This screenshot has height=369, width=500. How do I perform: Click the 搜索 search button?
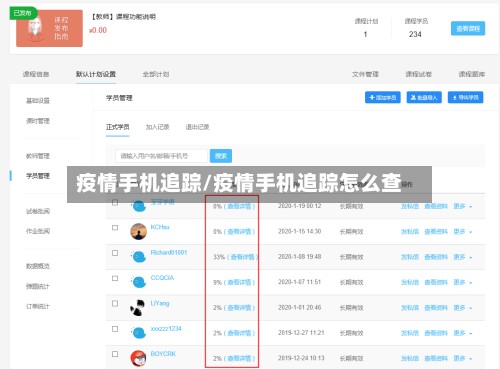tap(221, 156)
